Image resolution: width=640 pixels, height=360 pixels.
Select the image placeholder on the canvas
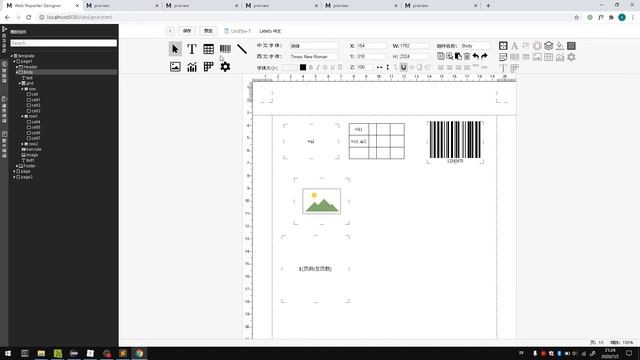[322, 201]
